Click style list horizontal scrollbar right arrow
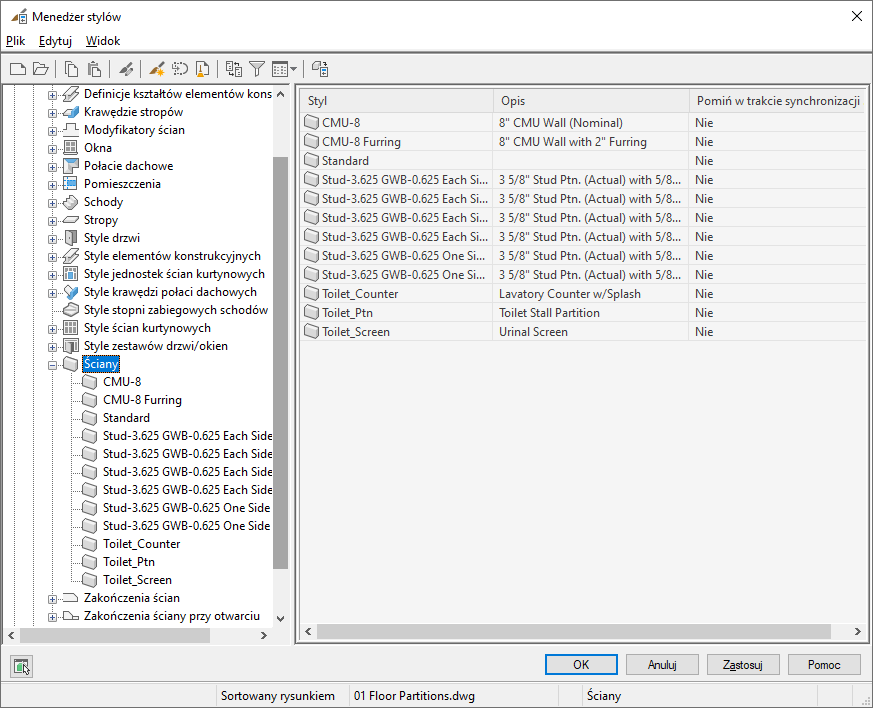The width and height of the screenshot is (873, 708). pos(857,631)
